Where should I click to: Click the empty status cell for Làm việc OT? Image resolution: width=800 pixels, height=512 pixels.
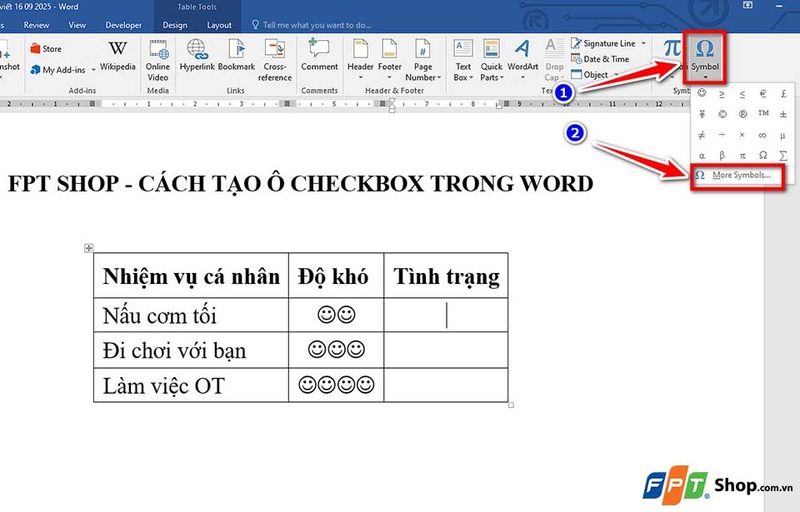[x=446, y=386]
